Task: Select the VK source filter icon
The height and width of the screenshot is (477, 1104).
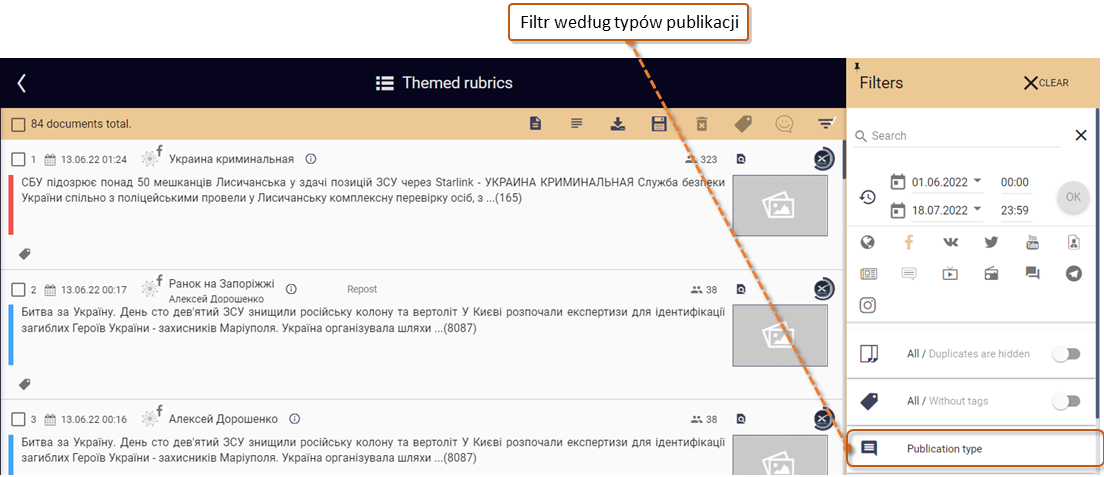Action: click(951, 242)
